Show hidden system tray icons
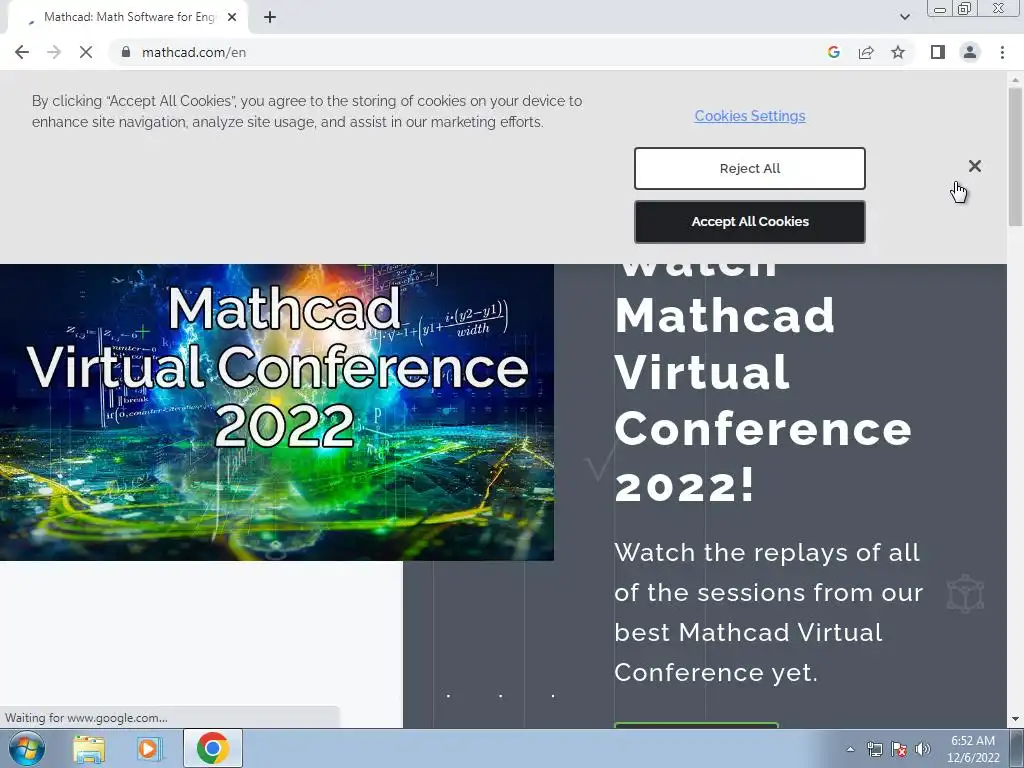 click(x=850, y=749)
